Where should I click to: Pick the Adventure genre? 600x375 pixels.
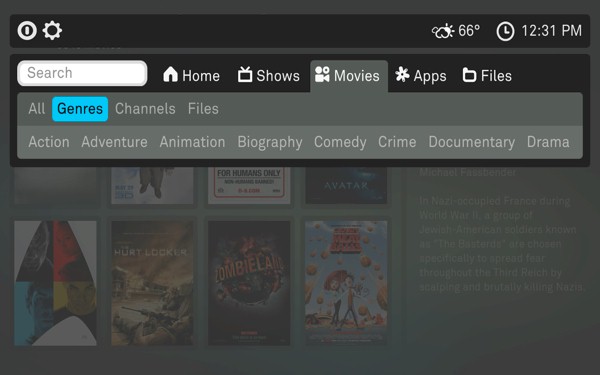click(114, 142)
